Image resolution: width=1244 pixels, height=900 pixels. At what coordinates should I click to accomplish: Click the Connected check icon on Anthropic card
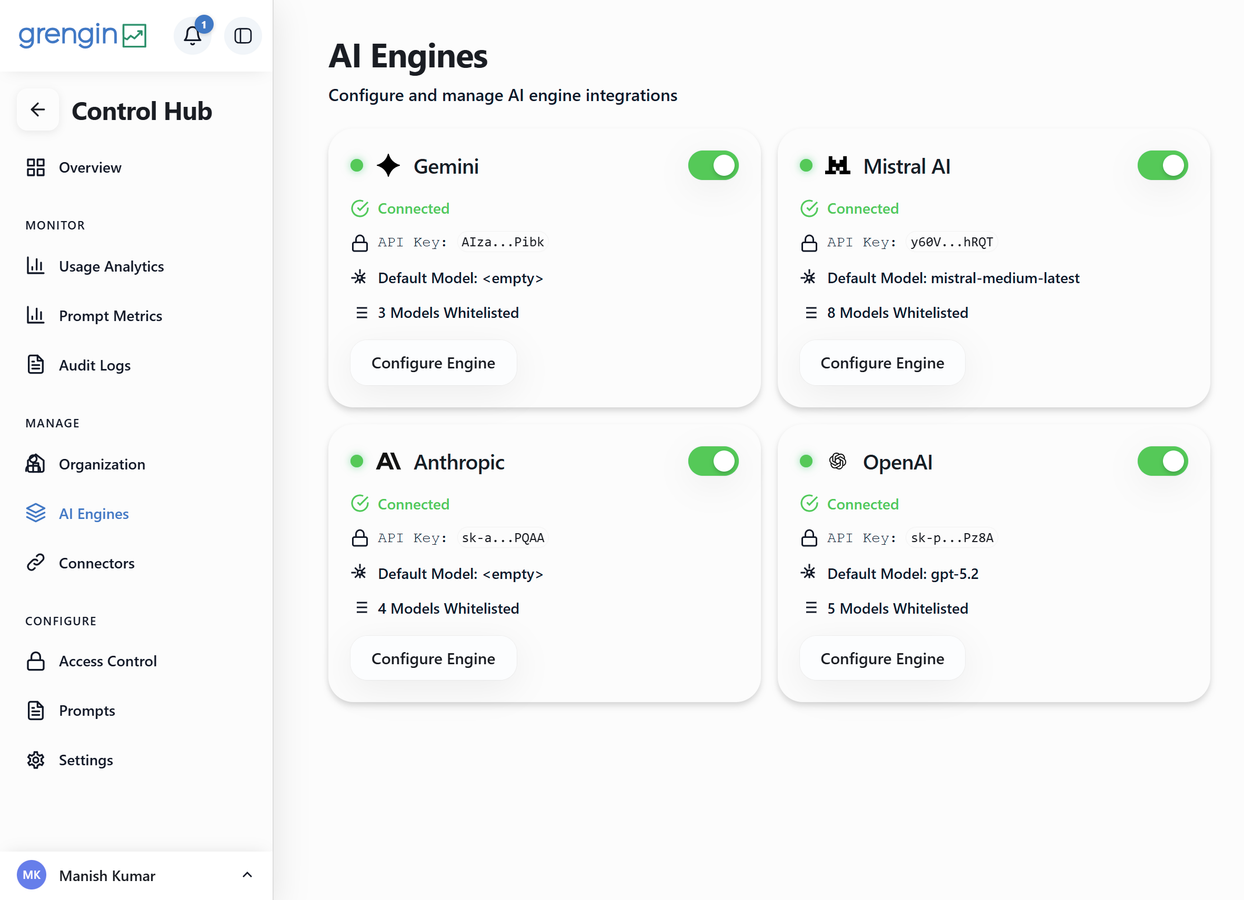click(360, 504)
